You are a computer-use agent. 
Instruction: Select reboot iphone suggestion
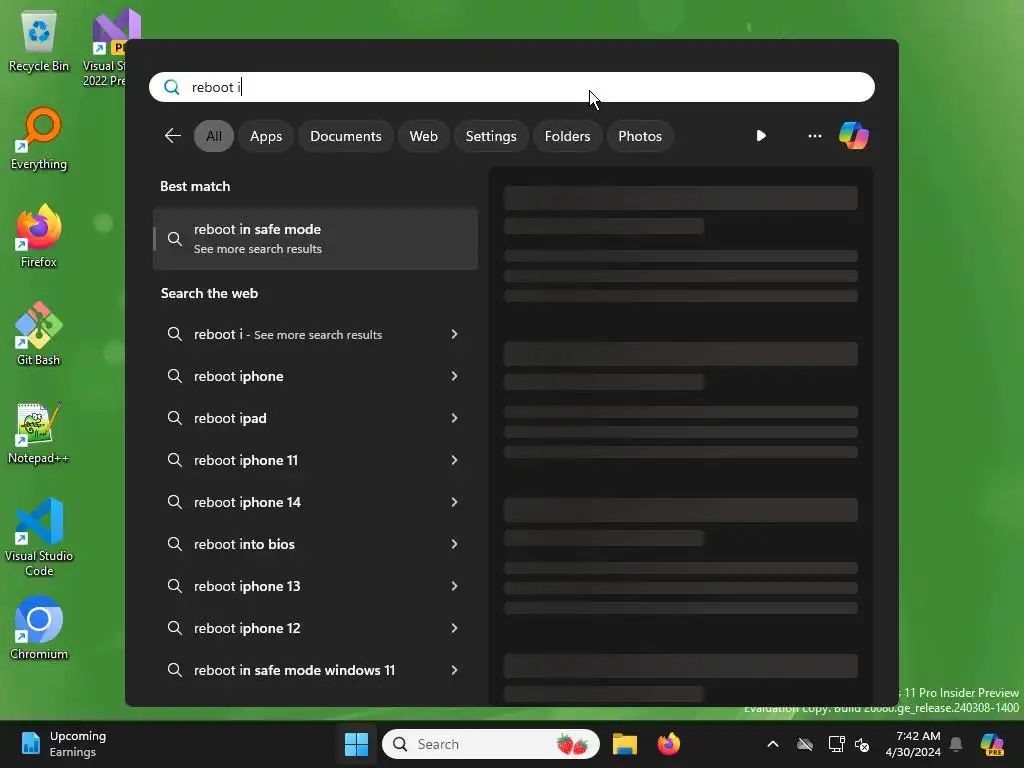tap(315, 376)
